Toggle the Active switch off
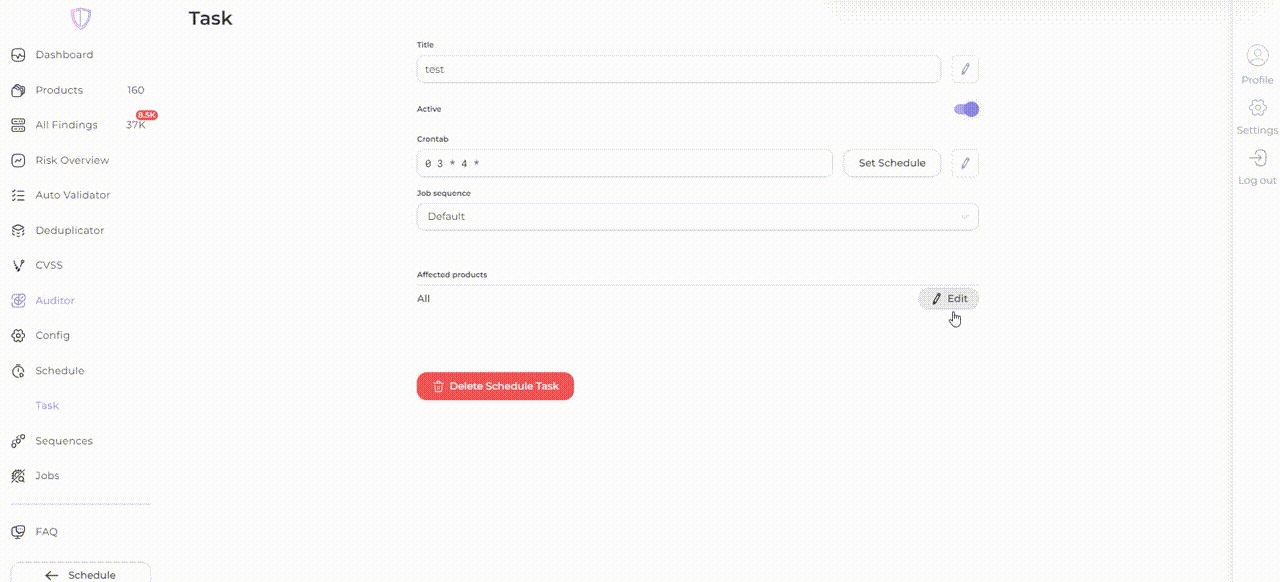This screenshot has height=582, width=1280. point(966,109)
